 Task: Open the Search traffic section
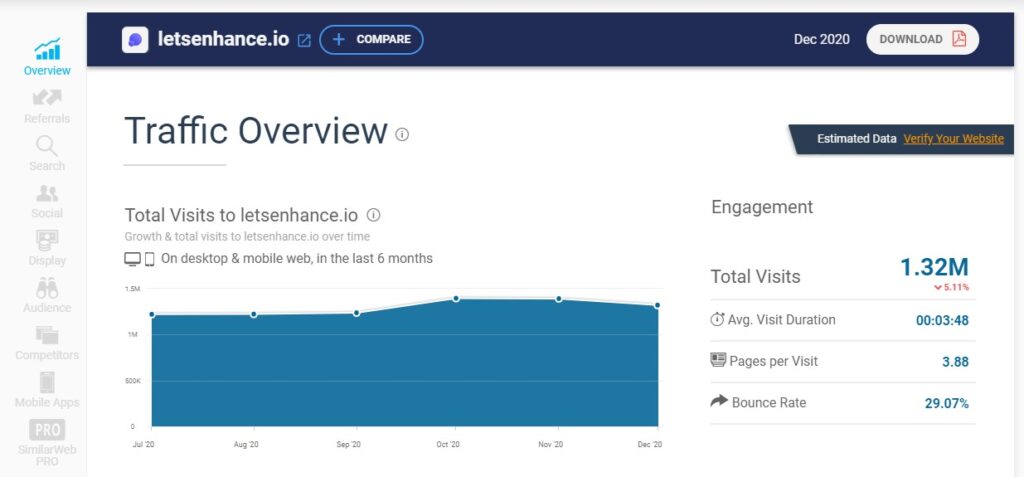tap(47, 153)
